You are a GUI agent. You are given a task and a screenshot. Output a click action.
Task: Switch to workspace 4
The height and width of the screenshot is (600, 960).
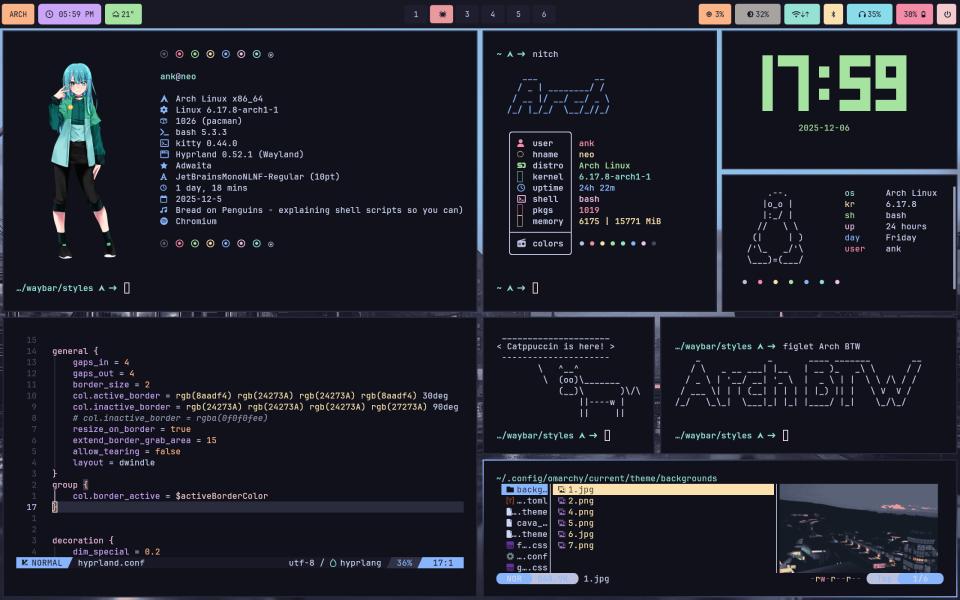coord(492,14)
